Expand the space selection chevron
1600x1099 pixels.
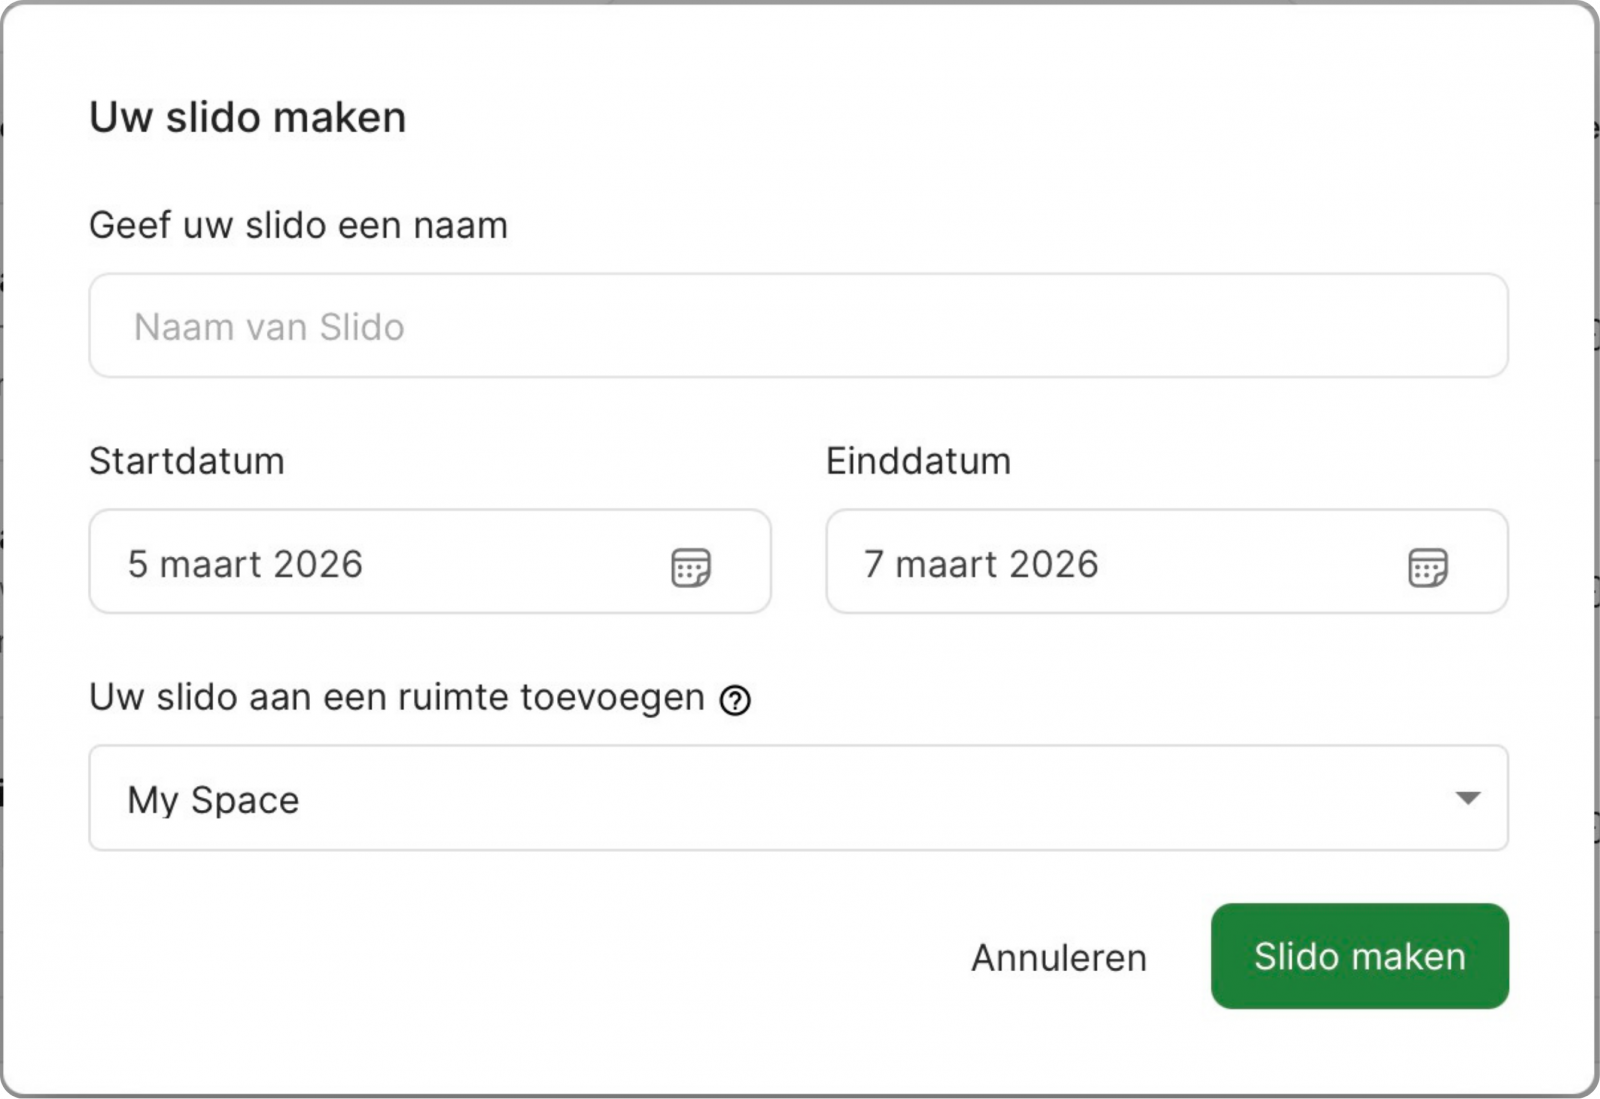(x=1466, y=798)
